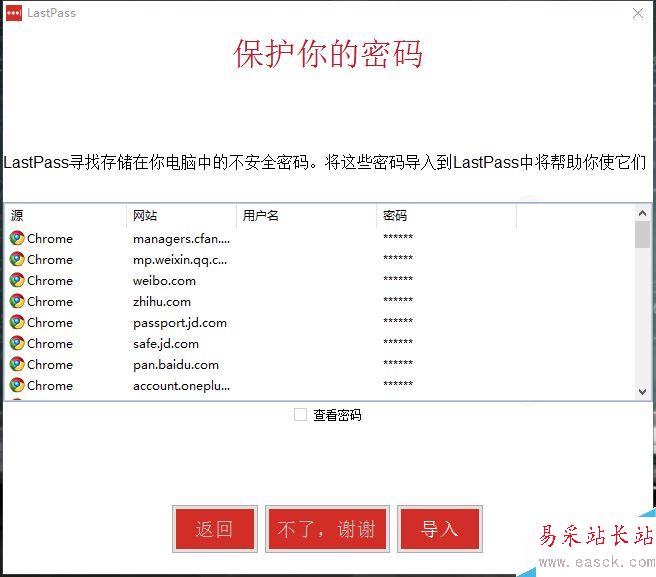Click Chrome source label in weibo.com row
This screenshot has width=656, height=577.
50,281
